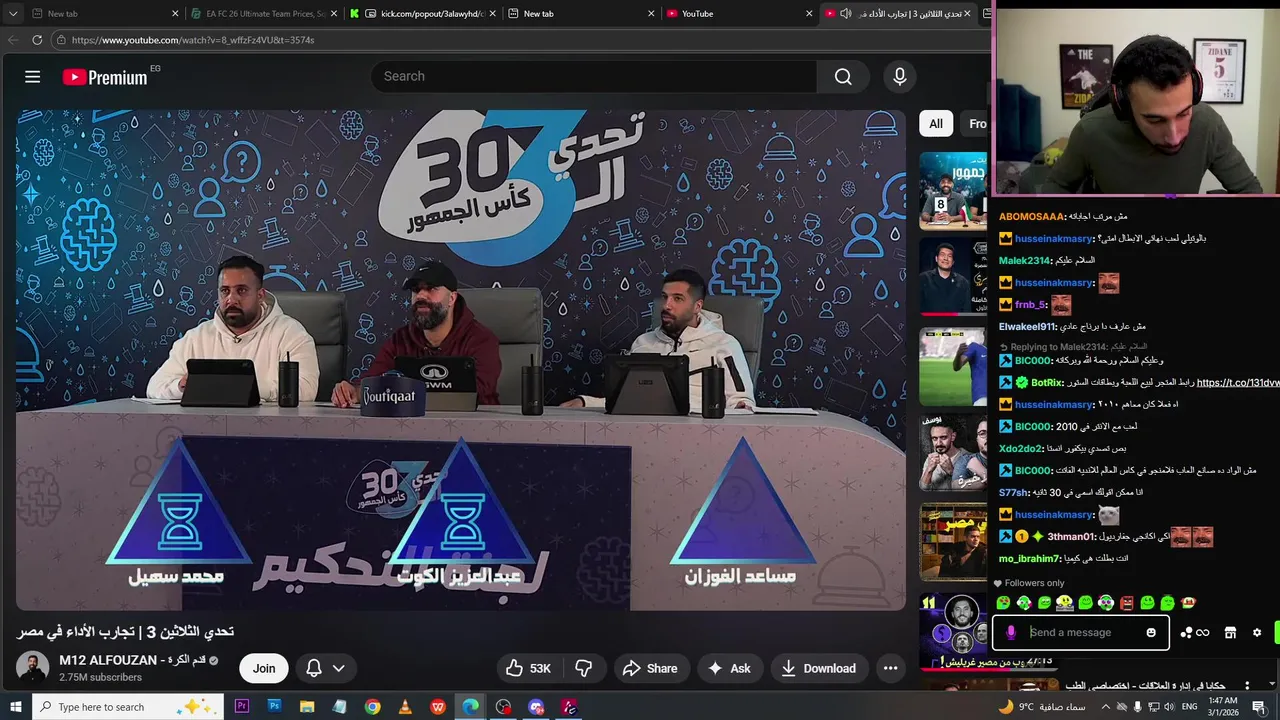Open the chat shop storefront icon

click(x=1231, y=633)
